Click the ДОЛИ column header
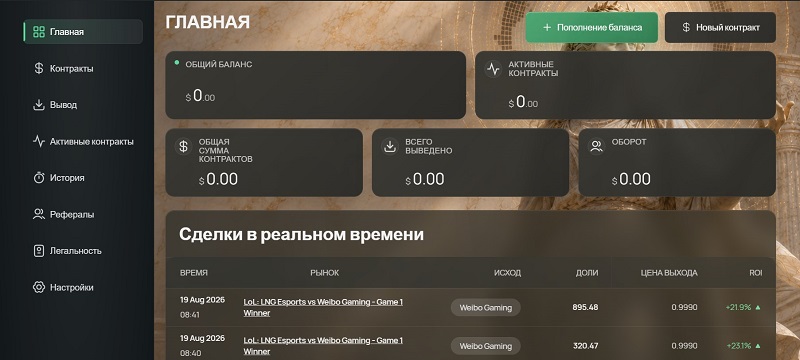Image resolution: width=800 pixels, height=360 pixels. click(x=587, y=273)
